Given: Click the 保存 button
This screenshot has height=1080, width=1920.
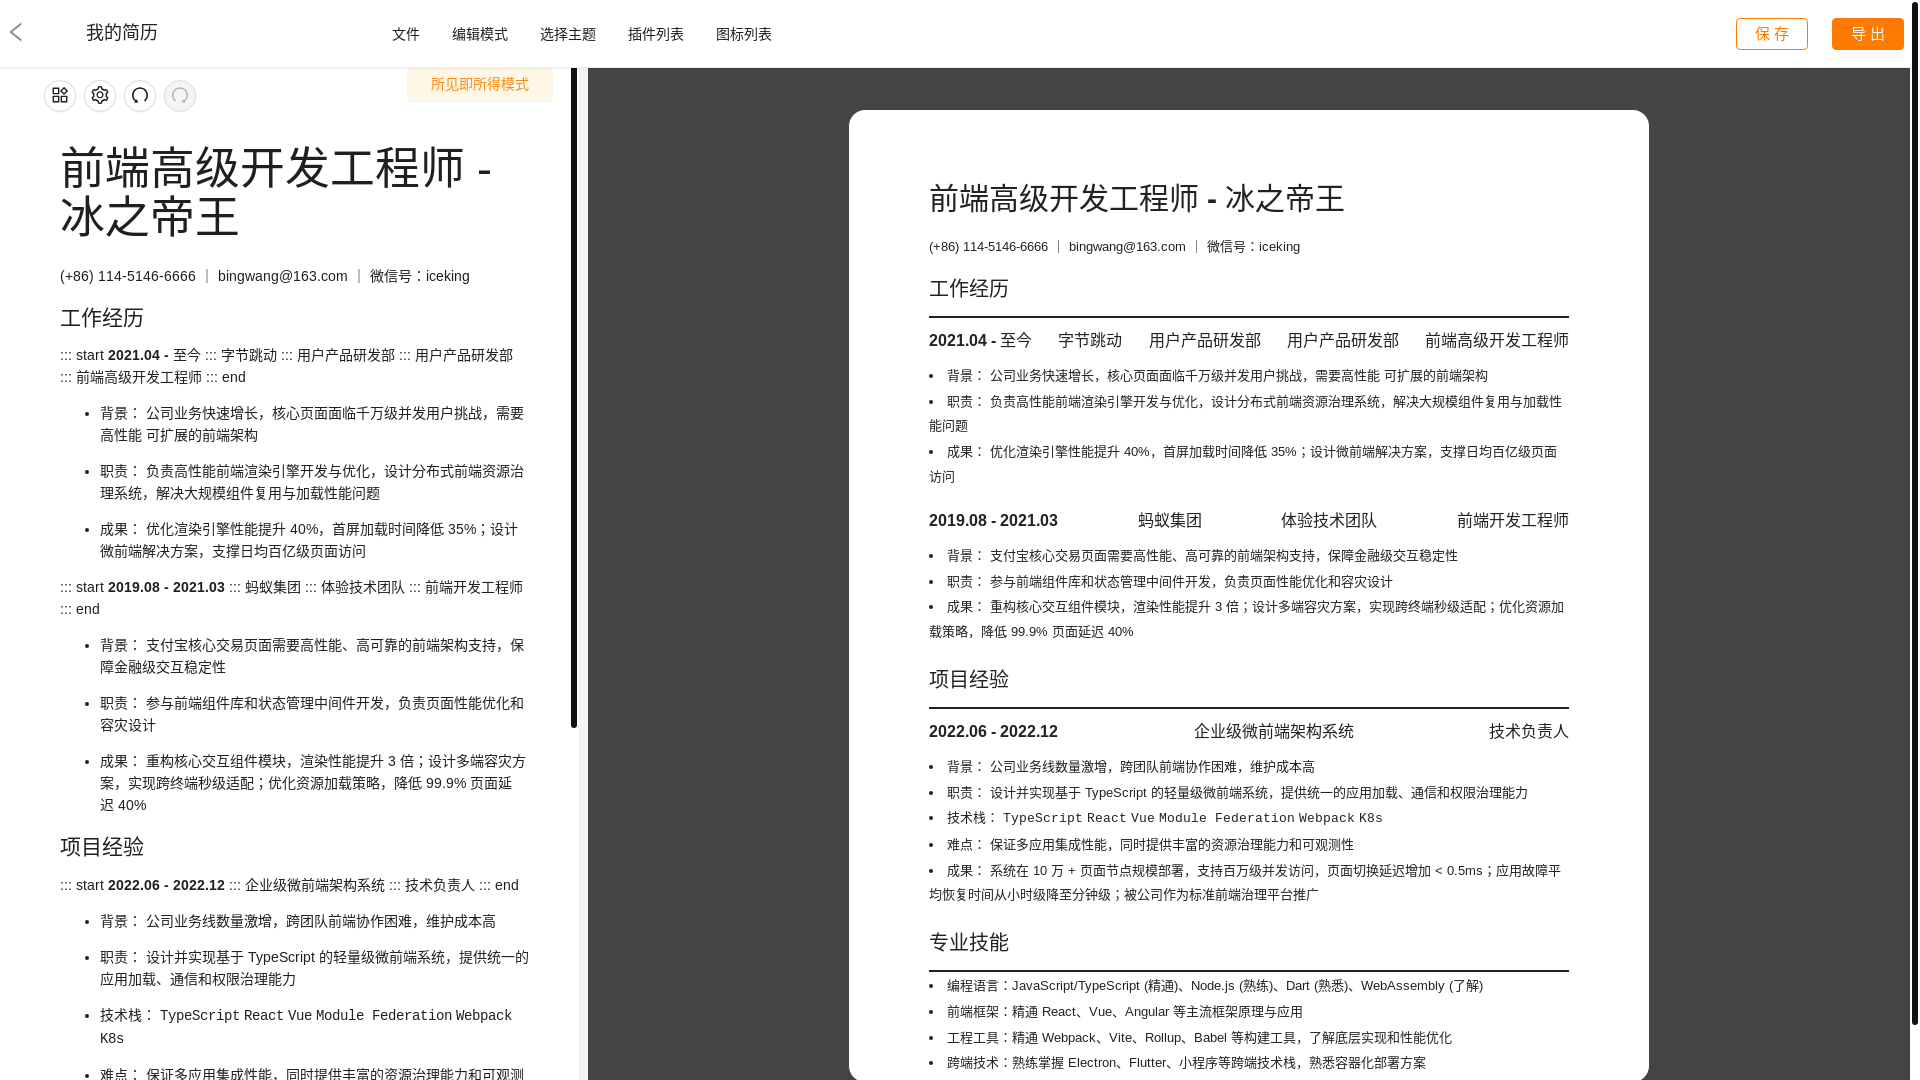Looking at the screenshot, I should click(1772, 34).
